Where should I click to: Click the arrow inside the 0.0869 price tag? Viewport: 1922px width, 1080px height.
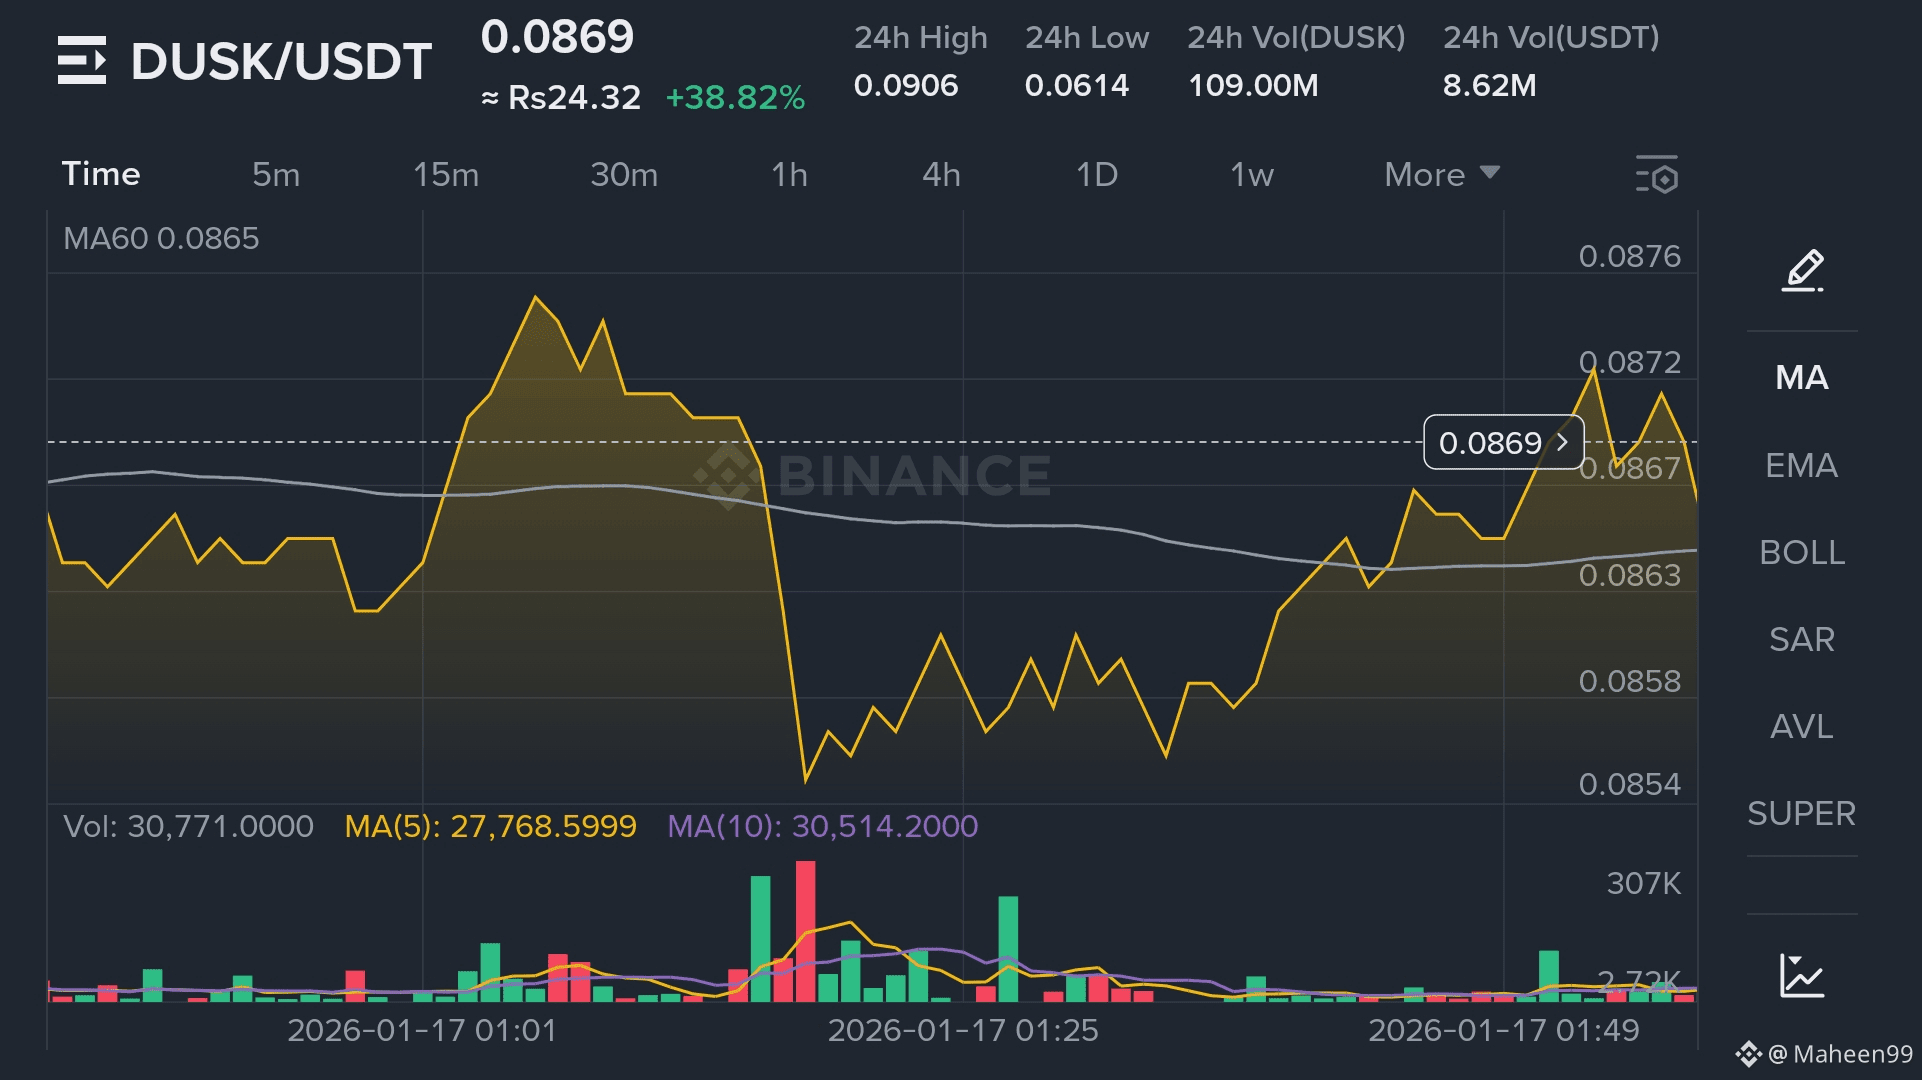[1562, 442]
